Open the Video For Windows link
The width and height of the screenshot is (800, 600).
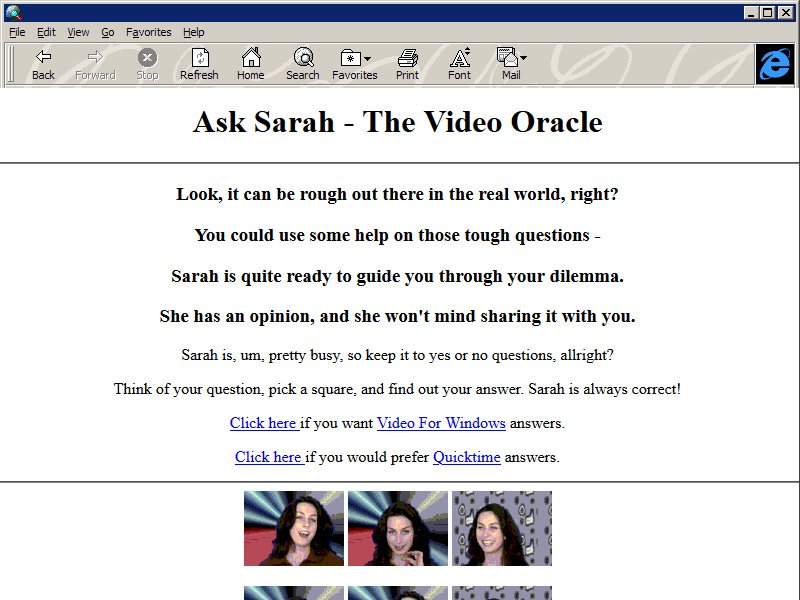(x=441, y=423)
